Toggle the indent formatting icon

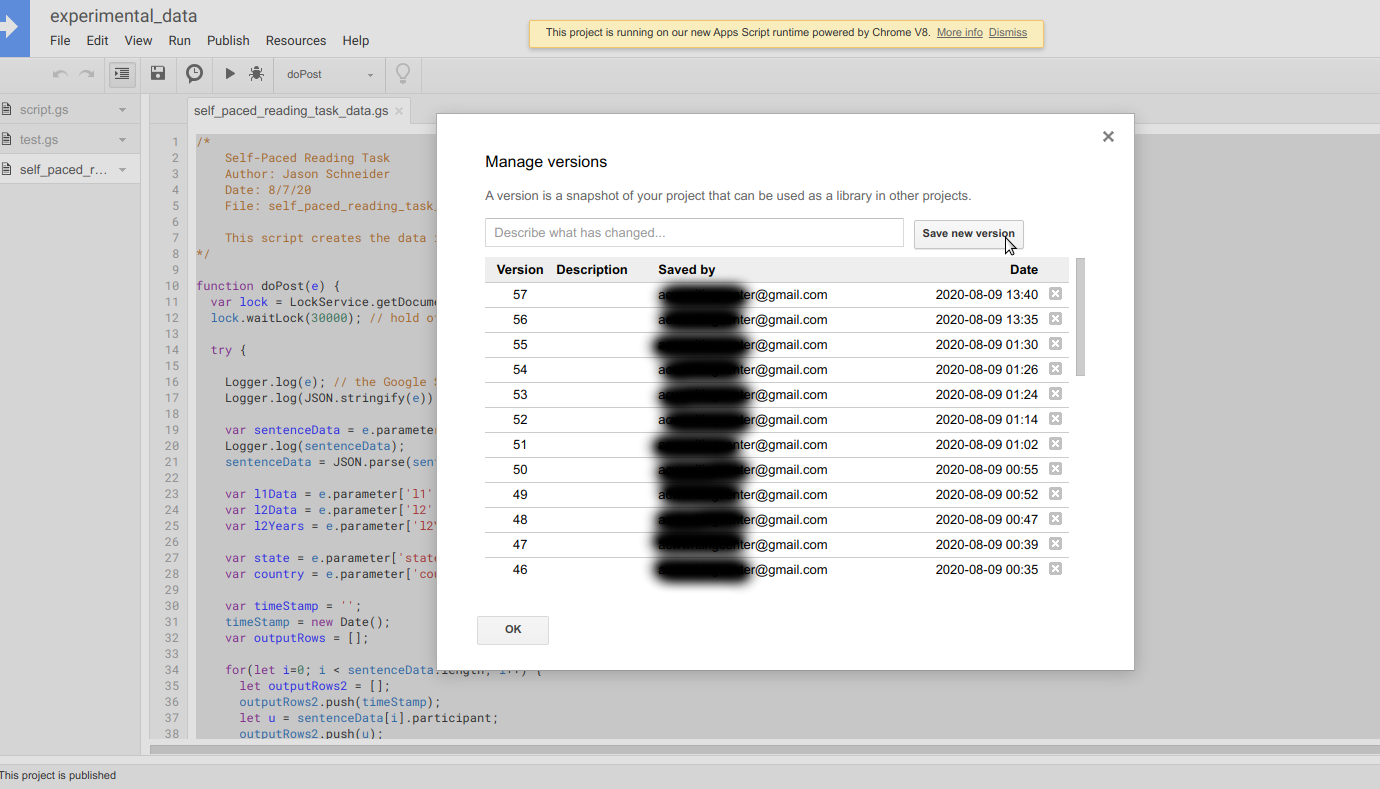(122, 74)
